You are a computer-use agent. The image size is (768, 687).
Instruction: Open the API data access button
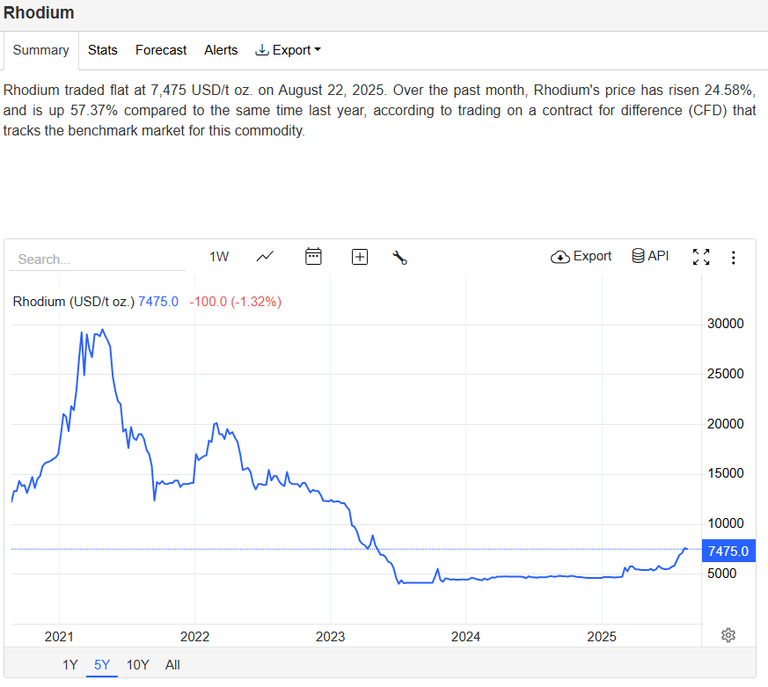click(x=650, y=256)
